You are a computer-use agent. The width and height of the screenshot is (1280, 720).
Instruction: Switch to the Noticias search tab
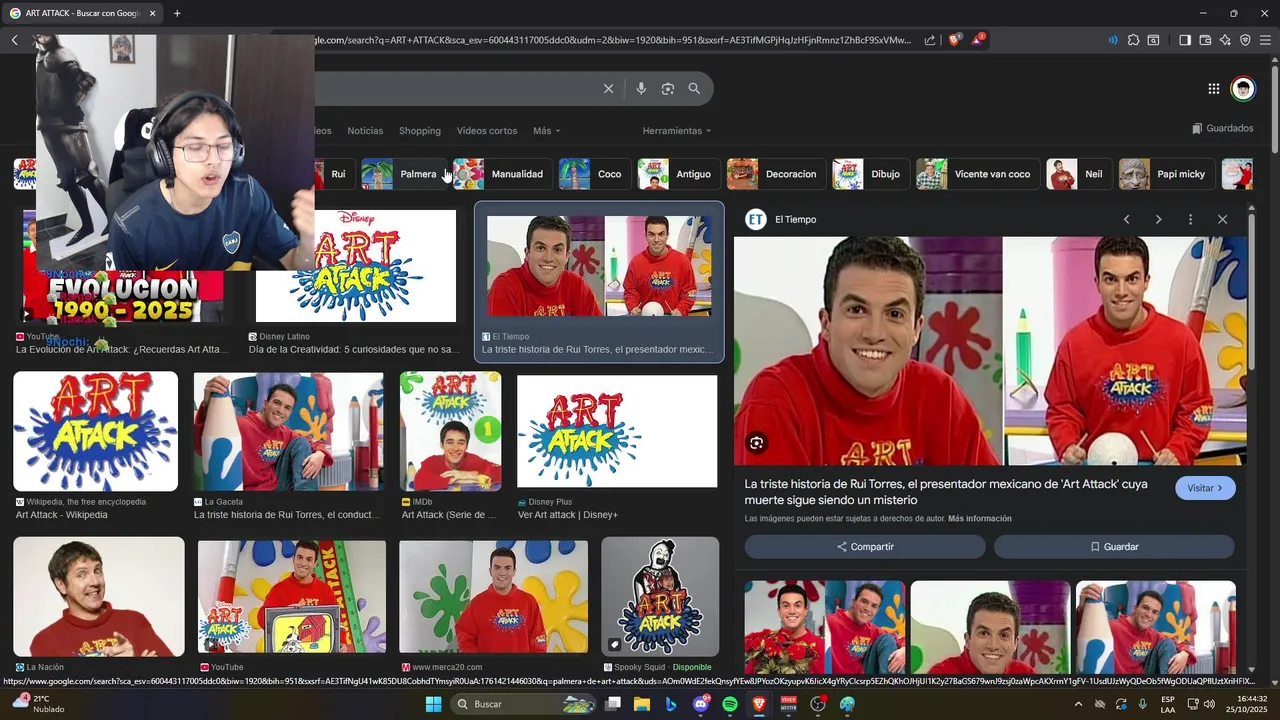(x=365, y=131)
